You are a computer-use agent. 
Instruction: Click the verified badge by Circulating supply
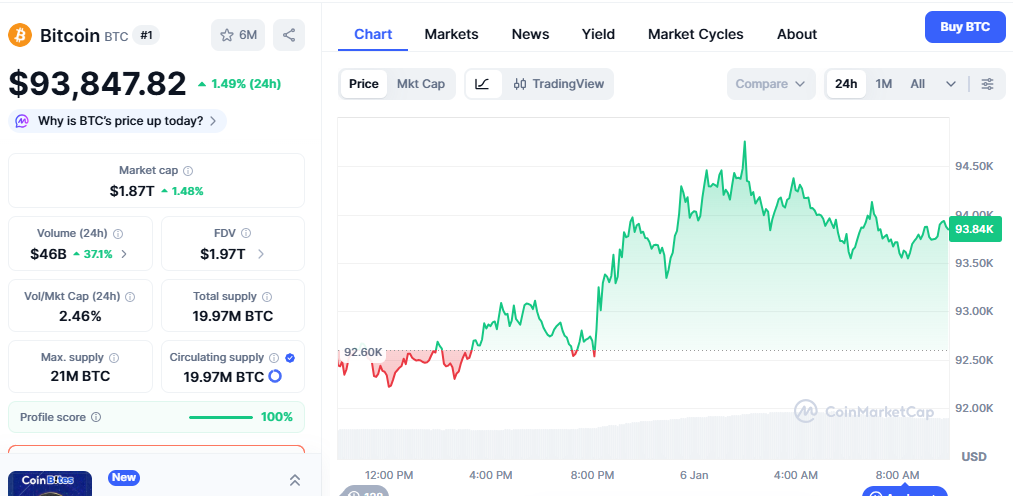290,358
